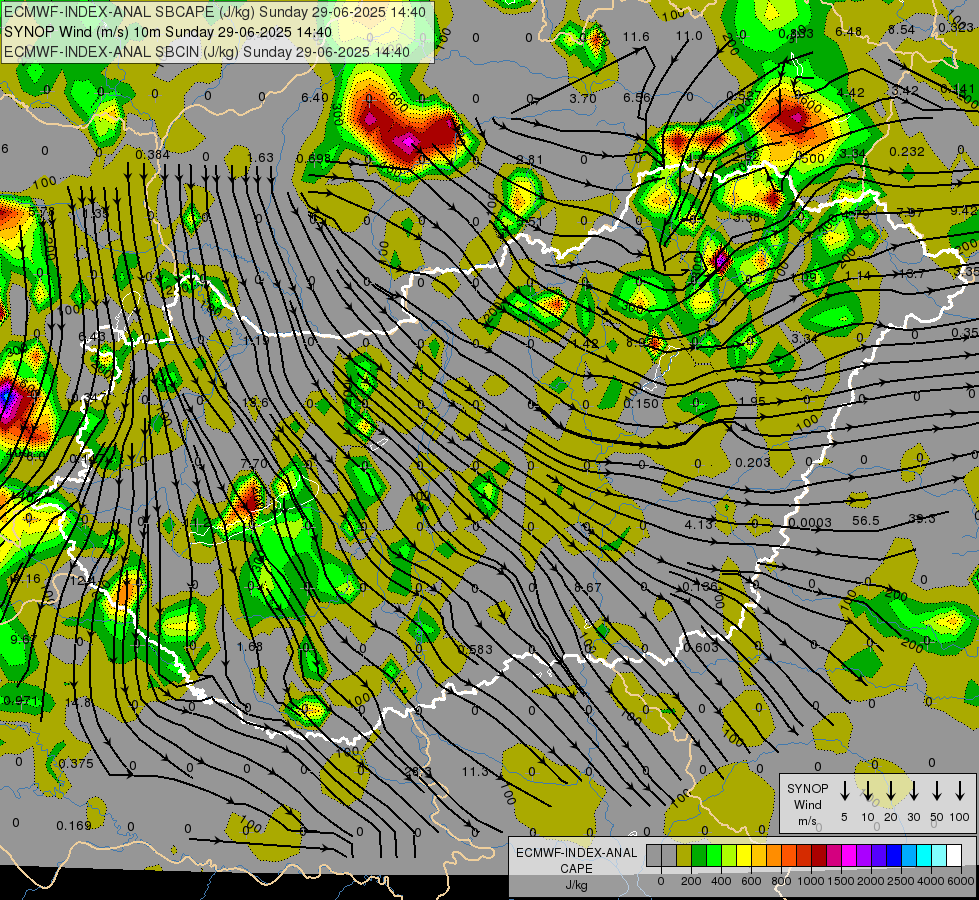Image resolution: width=979 pixels, height=900 pixels.
Task: Click the 10 m/s wind arrow in legend
Action: 868,791
